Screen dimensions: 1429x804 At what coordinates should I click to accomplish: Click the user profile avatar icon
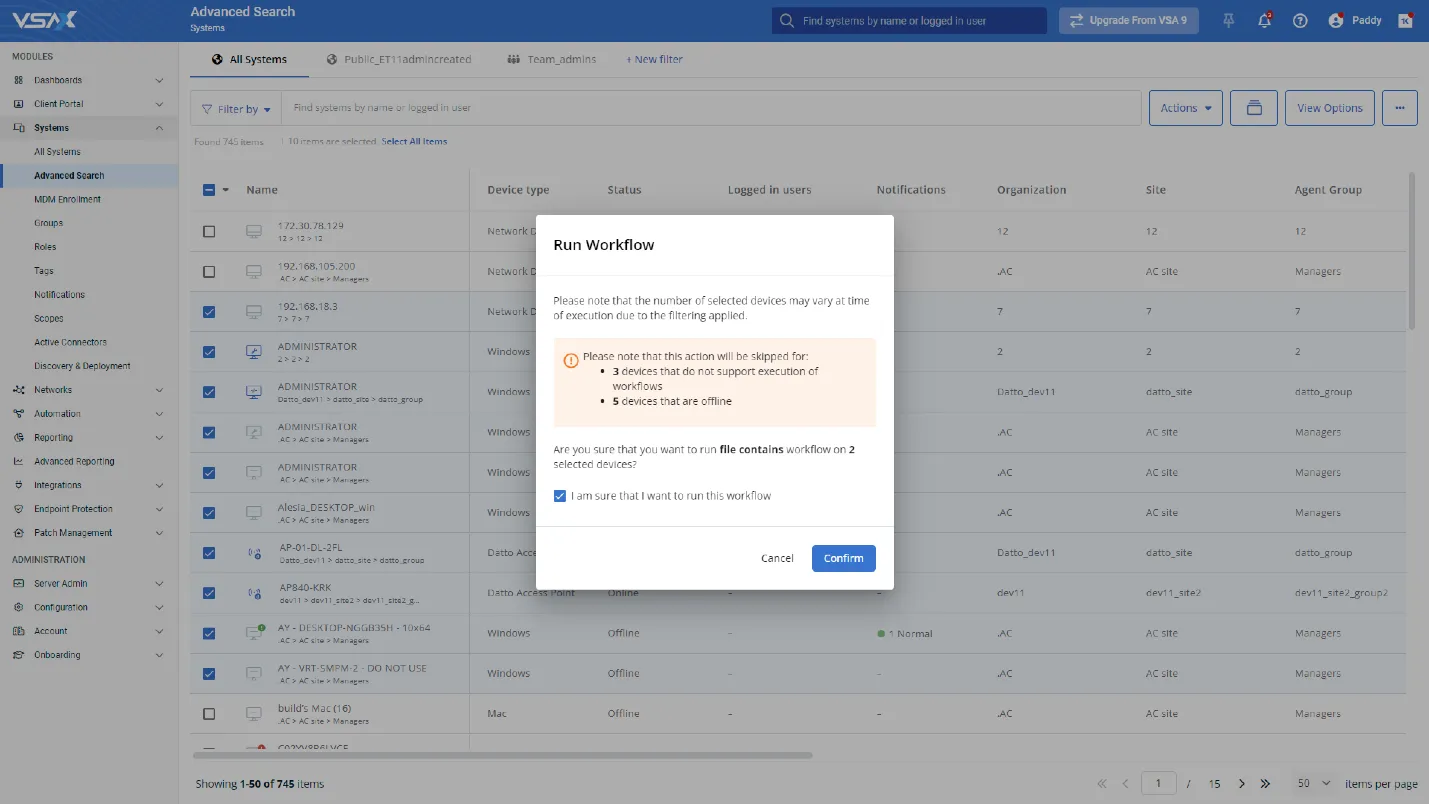1335,20
